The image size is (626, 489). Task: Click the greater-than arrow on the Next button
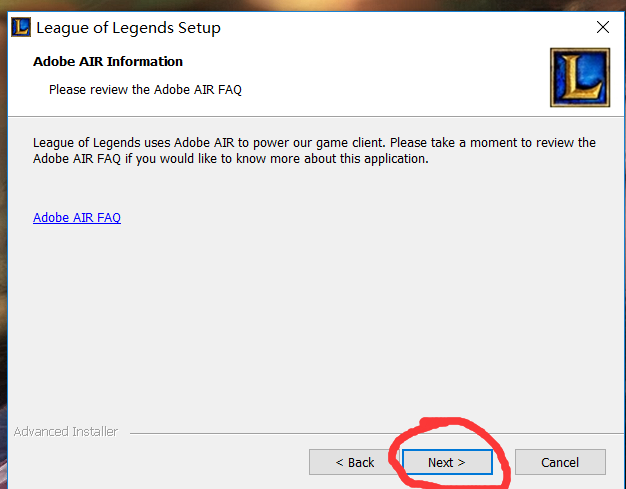point(462,462)
